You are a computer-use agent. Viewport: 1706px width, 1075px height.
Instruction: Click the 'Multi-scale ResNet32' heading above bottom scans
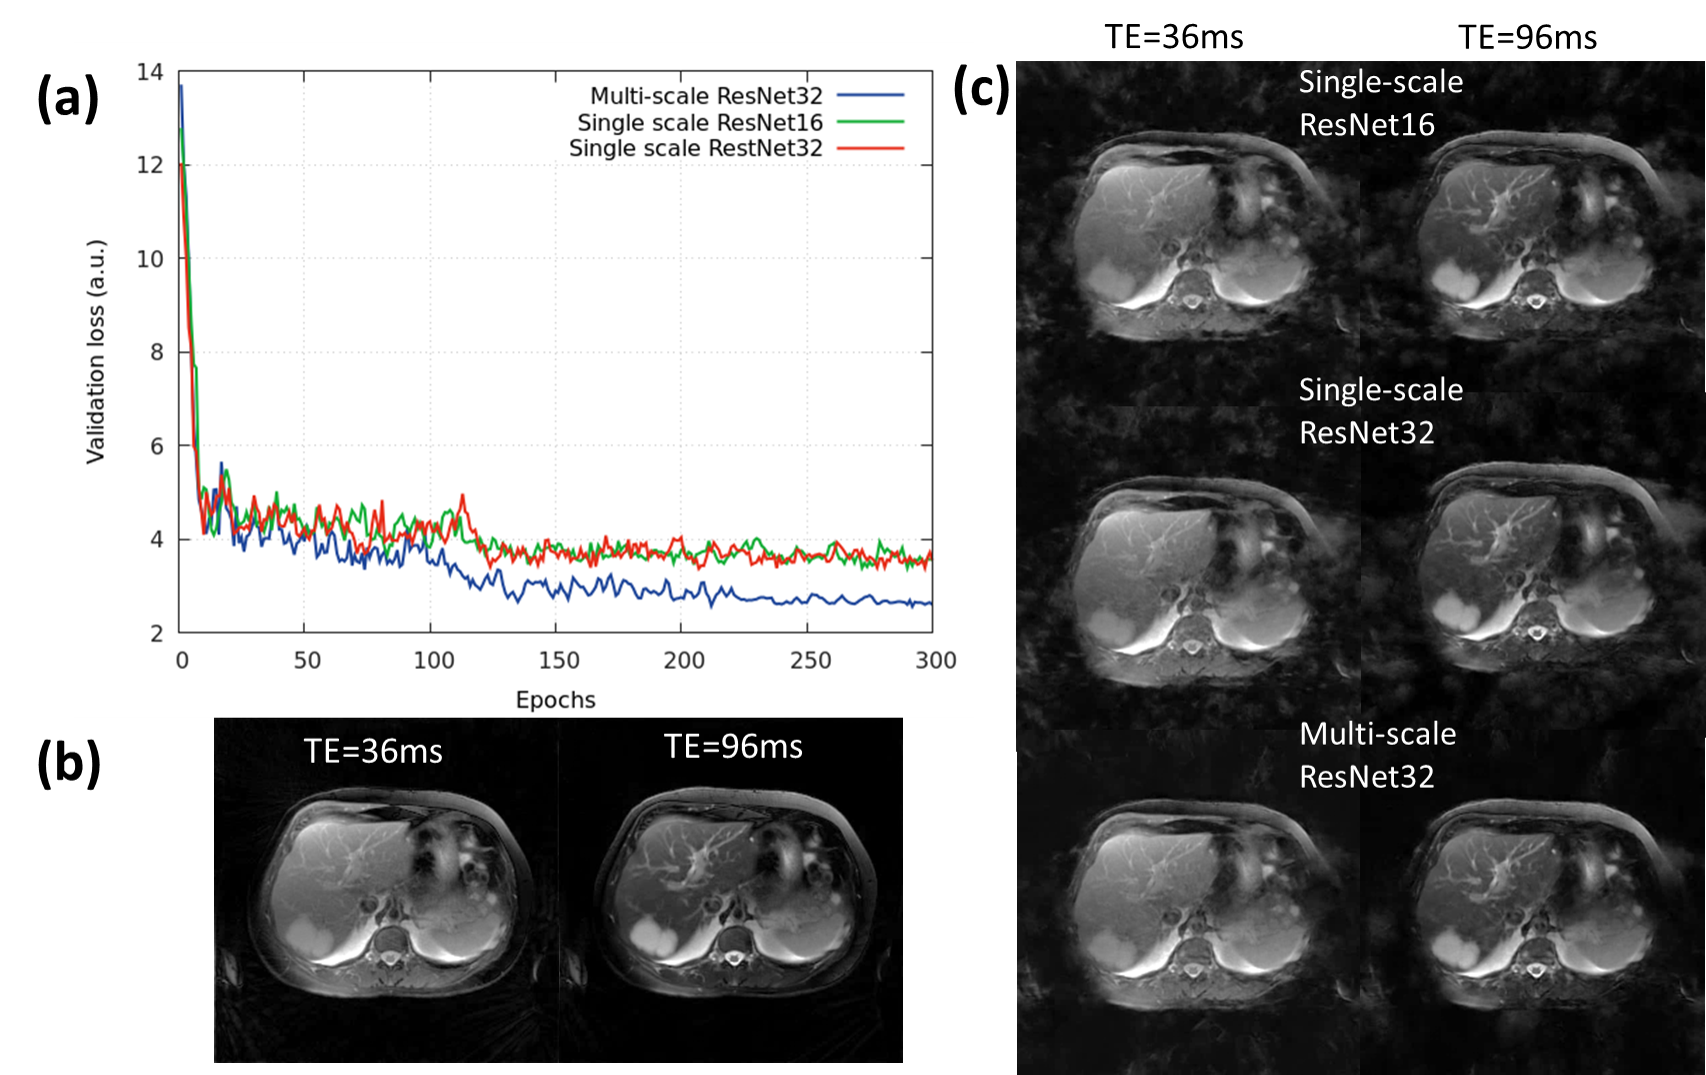click(x=1377, y=755)
